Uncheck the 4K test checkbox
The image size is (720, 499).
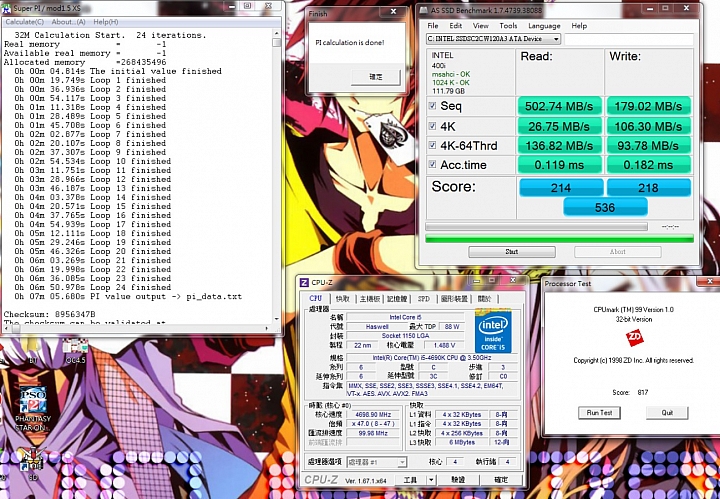click(432, 126)
